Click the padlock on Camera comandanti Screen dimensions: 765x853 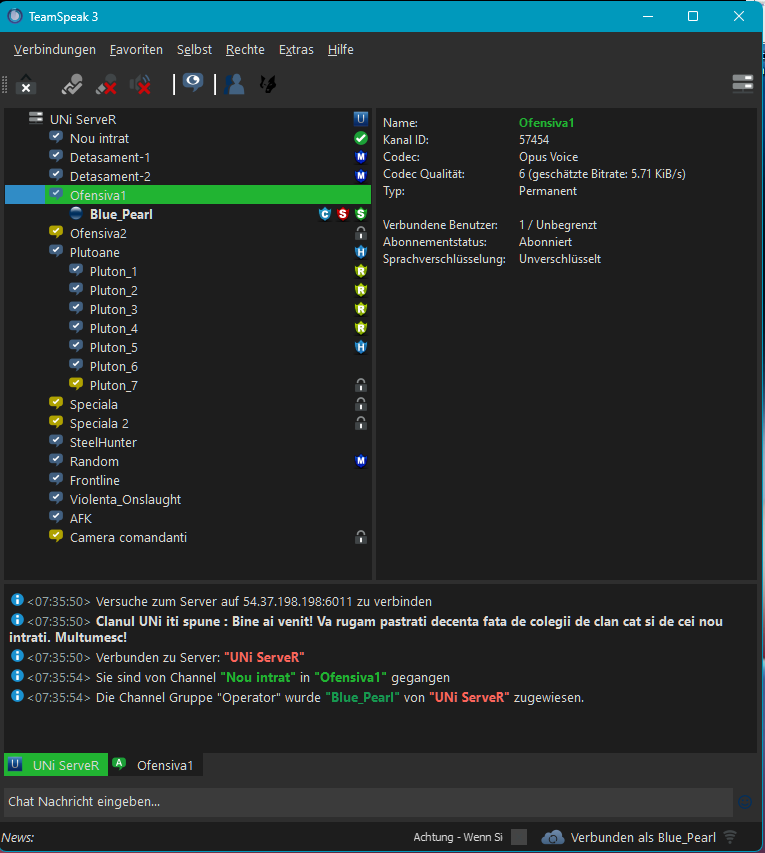[x=361, y=537]
